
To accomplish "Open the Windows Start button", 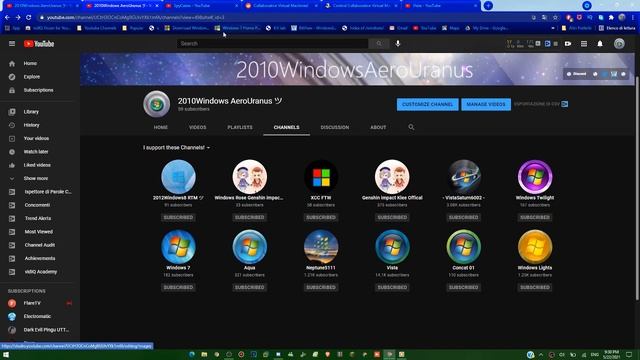I will (6, 355).
